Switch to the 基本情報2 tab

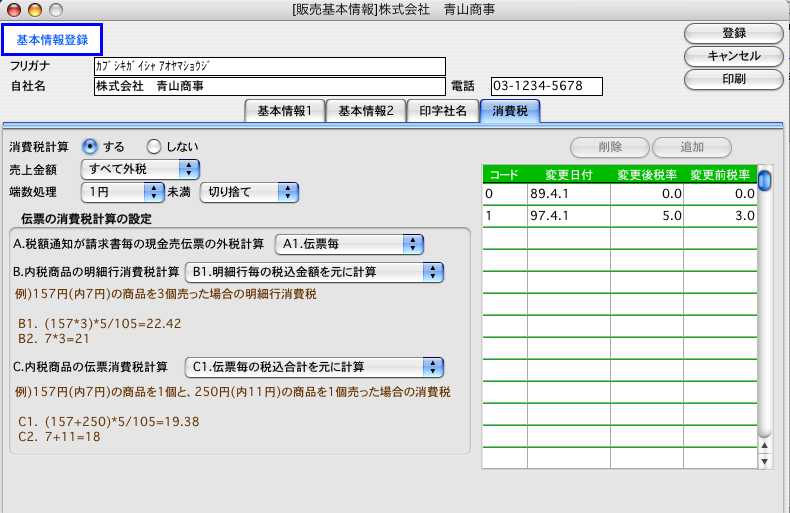click(x=365, y=111)
